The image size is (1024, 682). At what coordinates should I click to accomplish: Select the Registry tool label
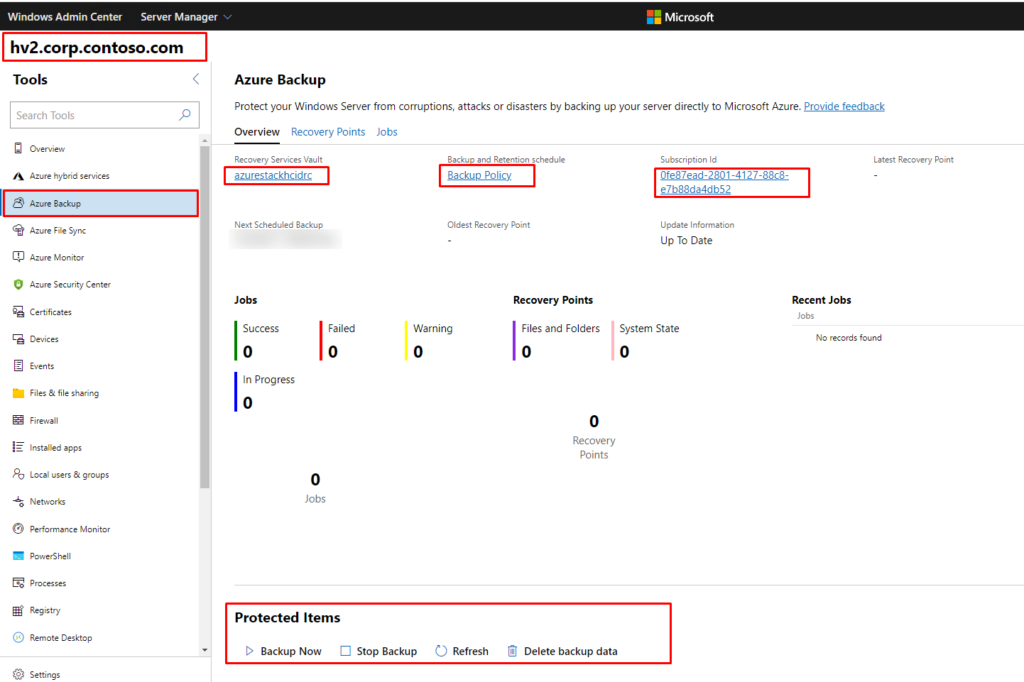click(x=44, y=610)
